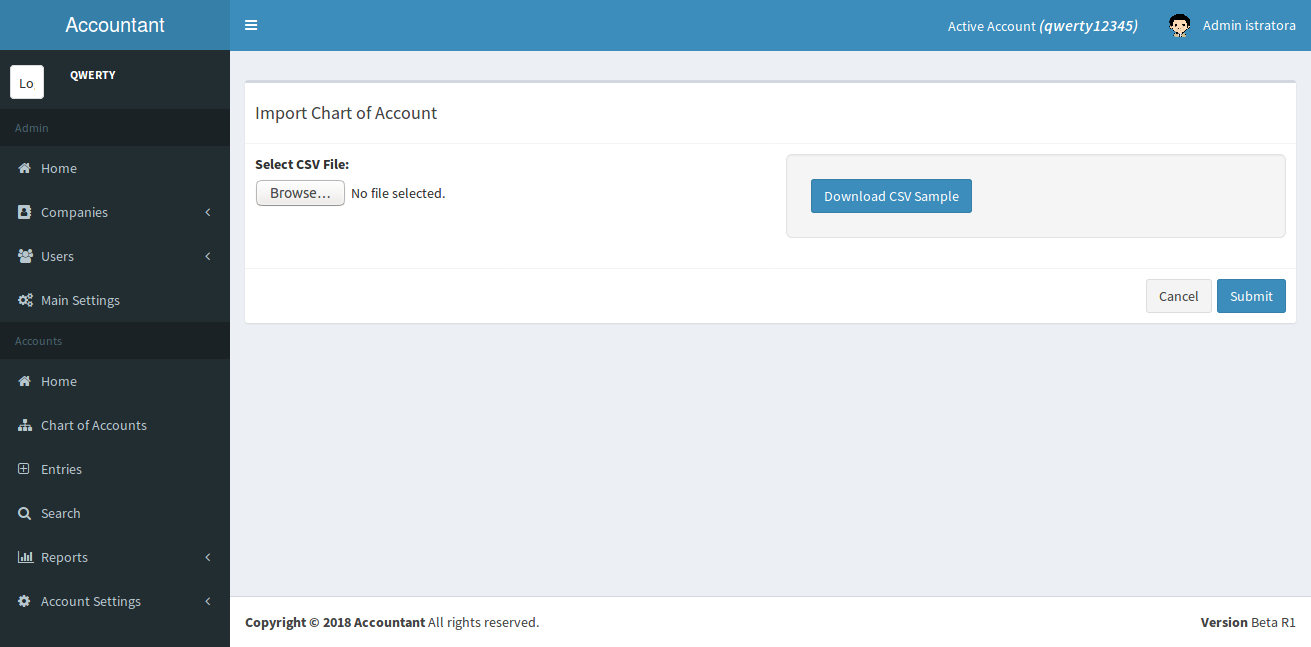Image resolution: width=1311 pixels, height=647 pixels.
Task: Expand the Reports submenu chevron
Action: point(208,557)
